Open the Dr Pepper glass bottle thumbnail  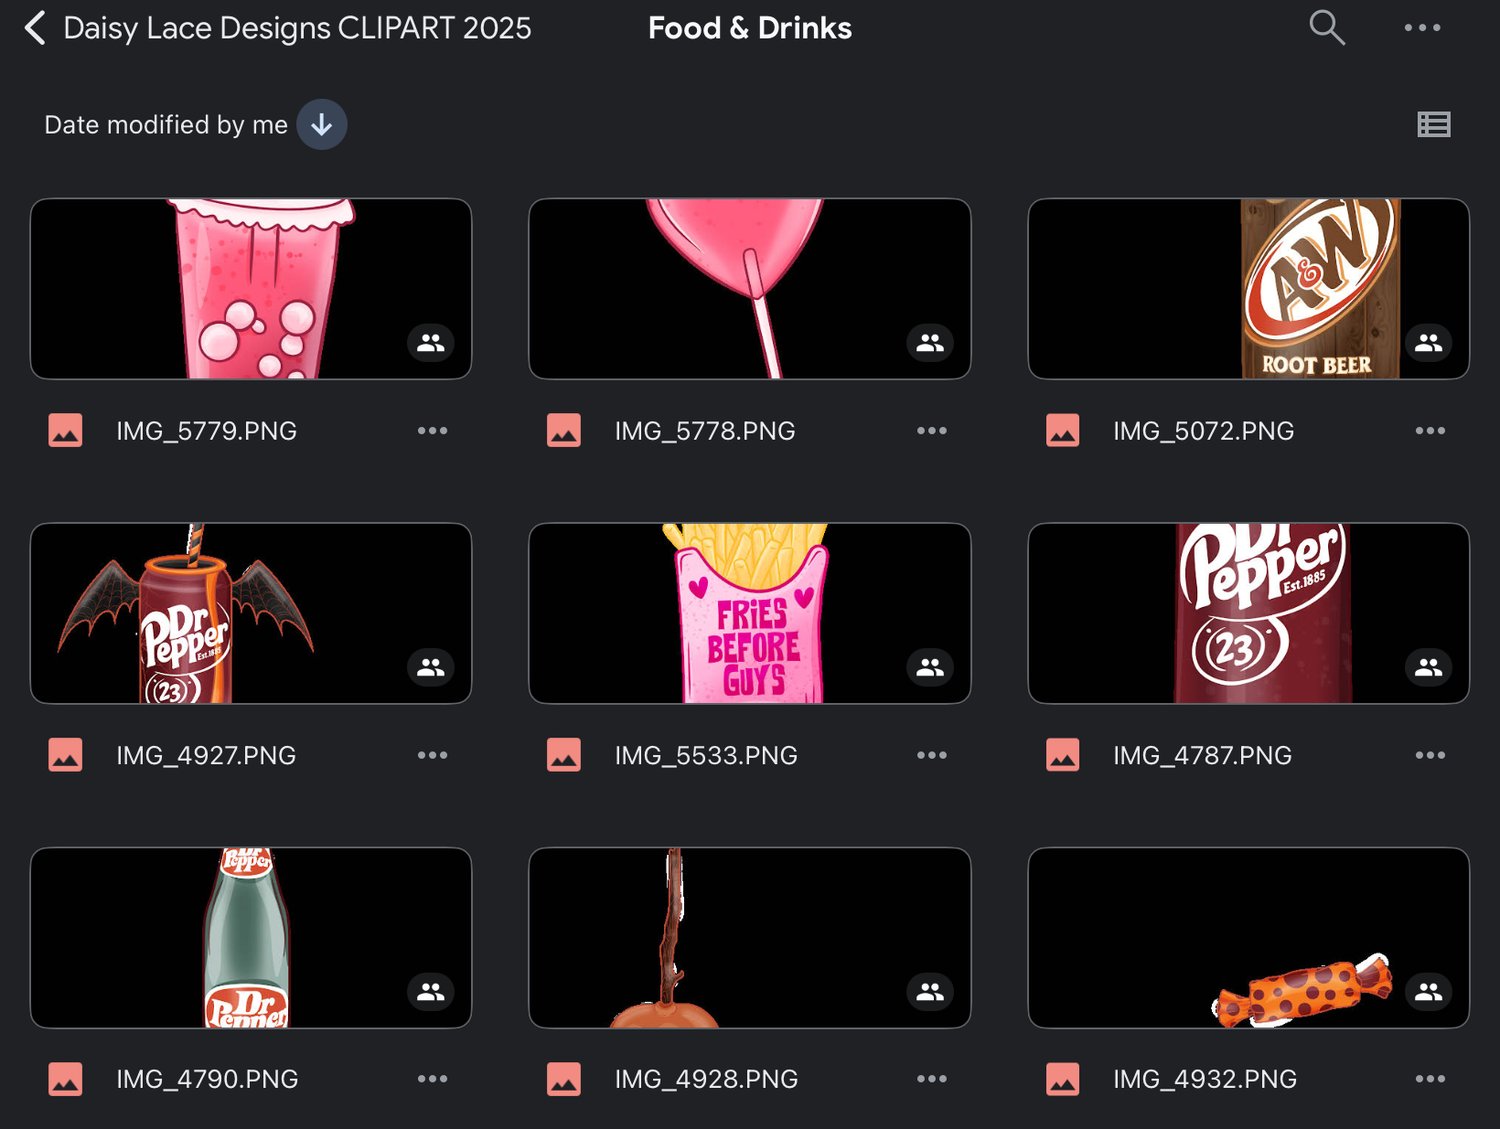tap(251, 938)
